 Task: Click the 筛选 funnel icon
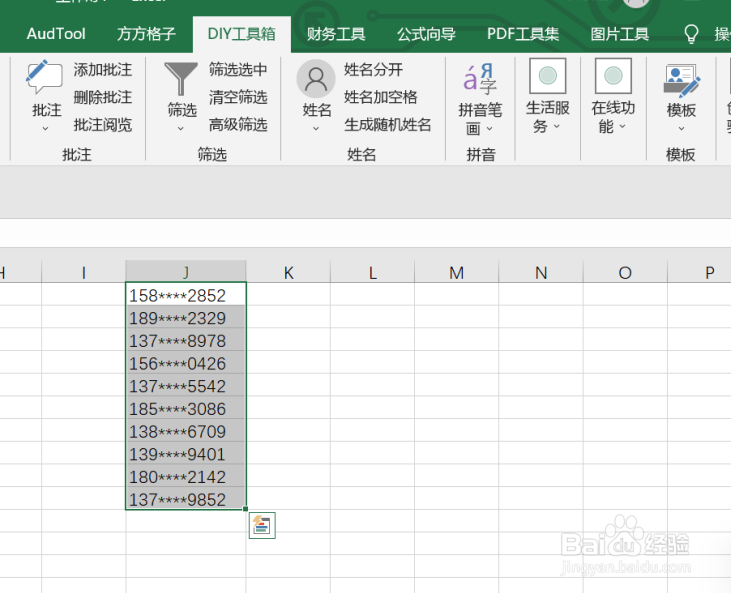(x=181, y=79)
